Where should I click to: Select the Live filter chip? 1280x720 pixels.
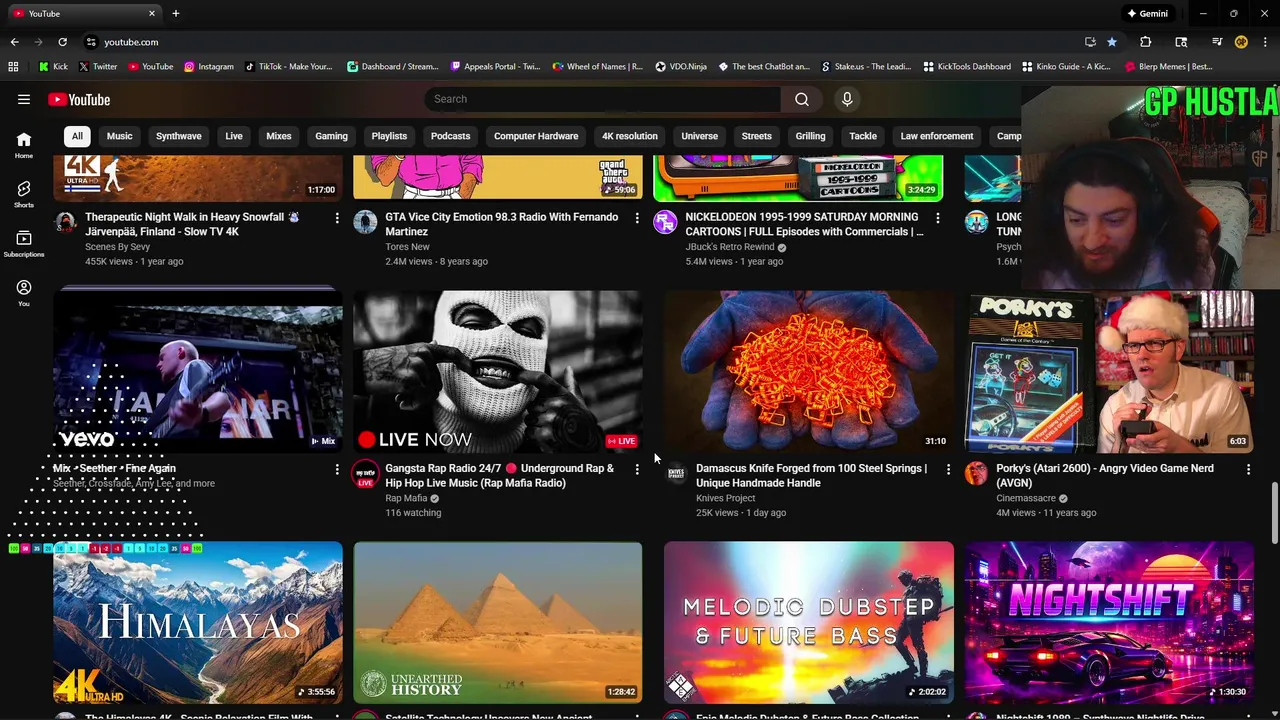tap(234, 136)
